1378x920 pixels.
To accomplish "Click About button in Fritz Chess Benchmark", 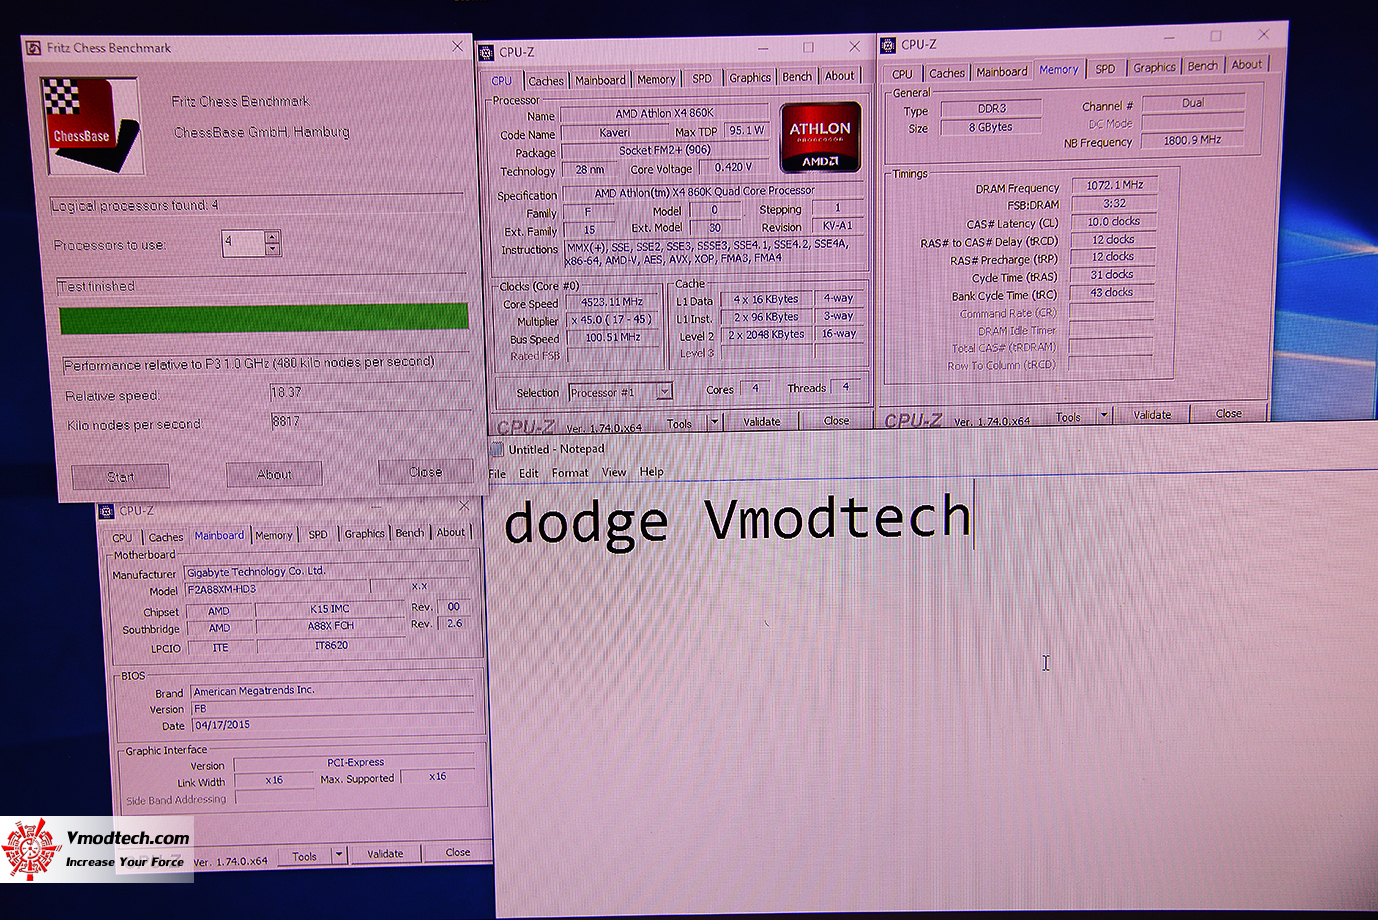I will point(274,474).
